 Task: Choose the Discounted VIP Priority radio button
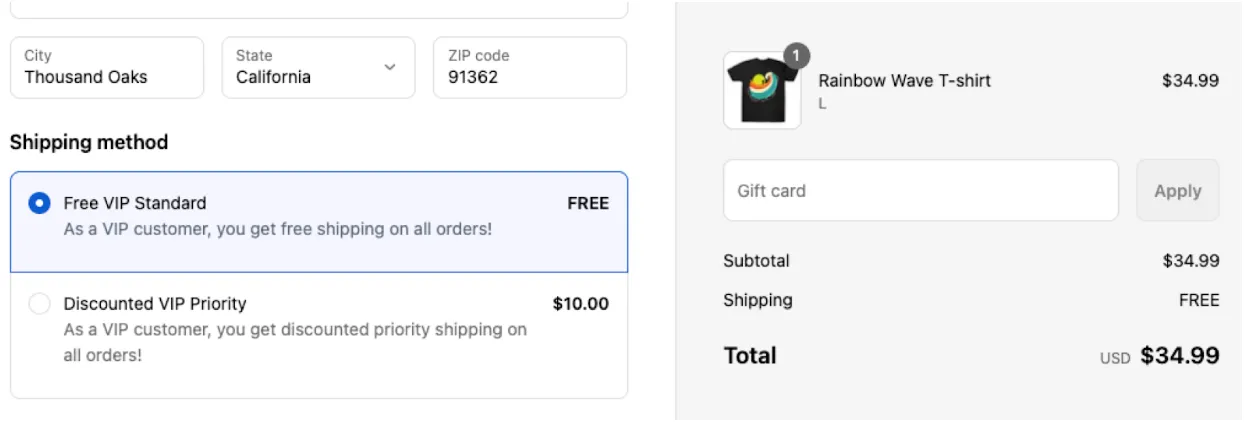click(40, 304)
